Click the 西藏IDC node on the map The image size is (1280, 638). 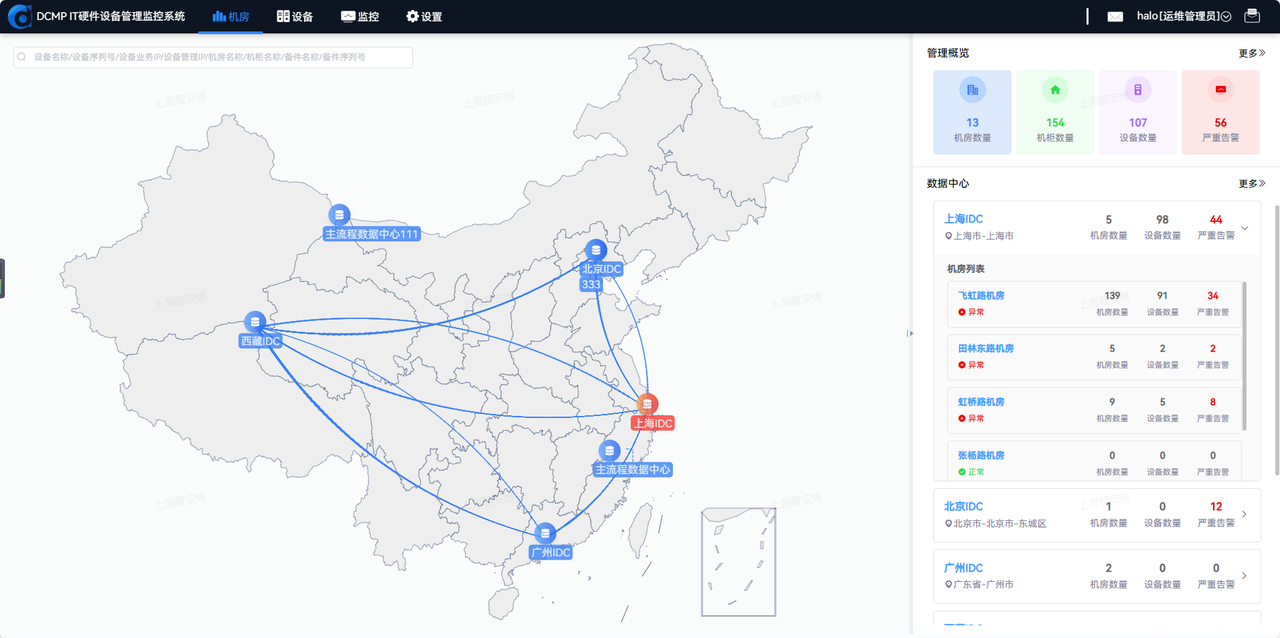(255, 322)
